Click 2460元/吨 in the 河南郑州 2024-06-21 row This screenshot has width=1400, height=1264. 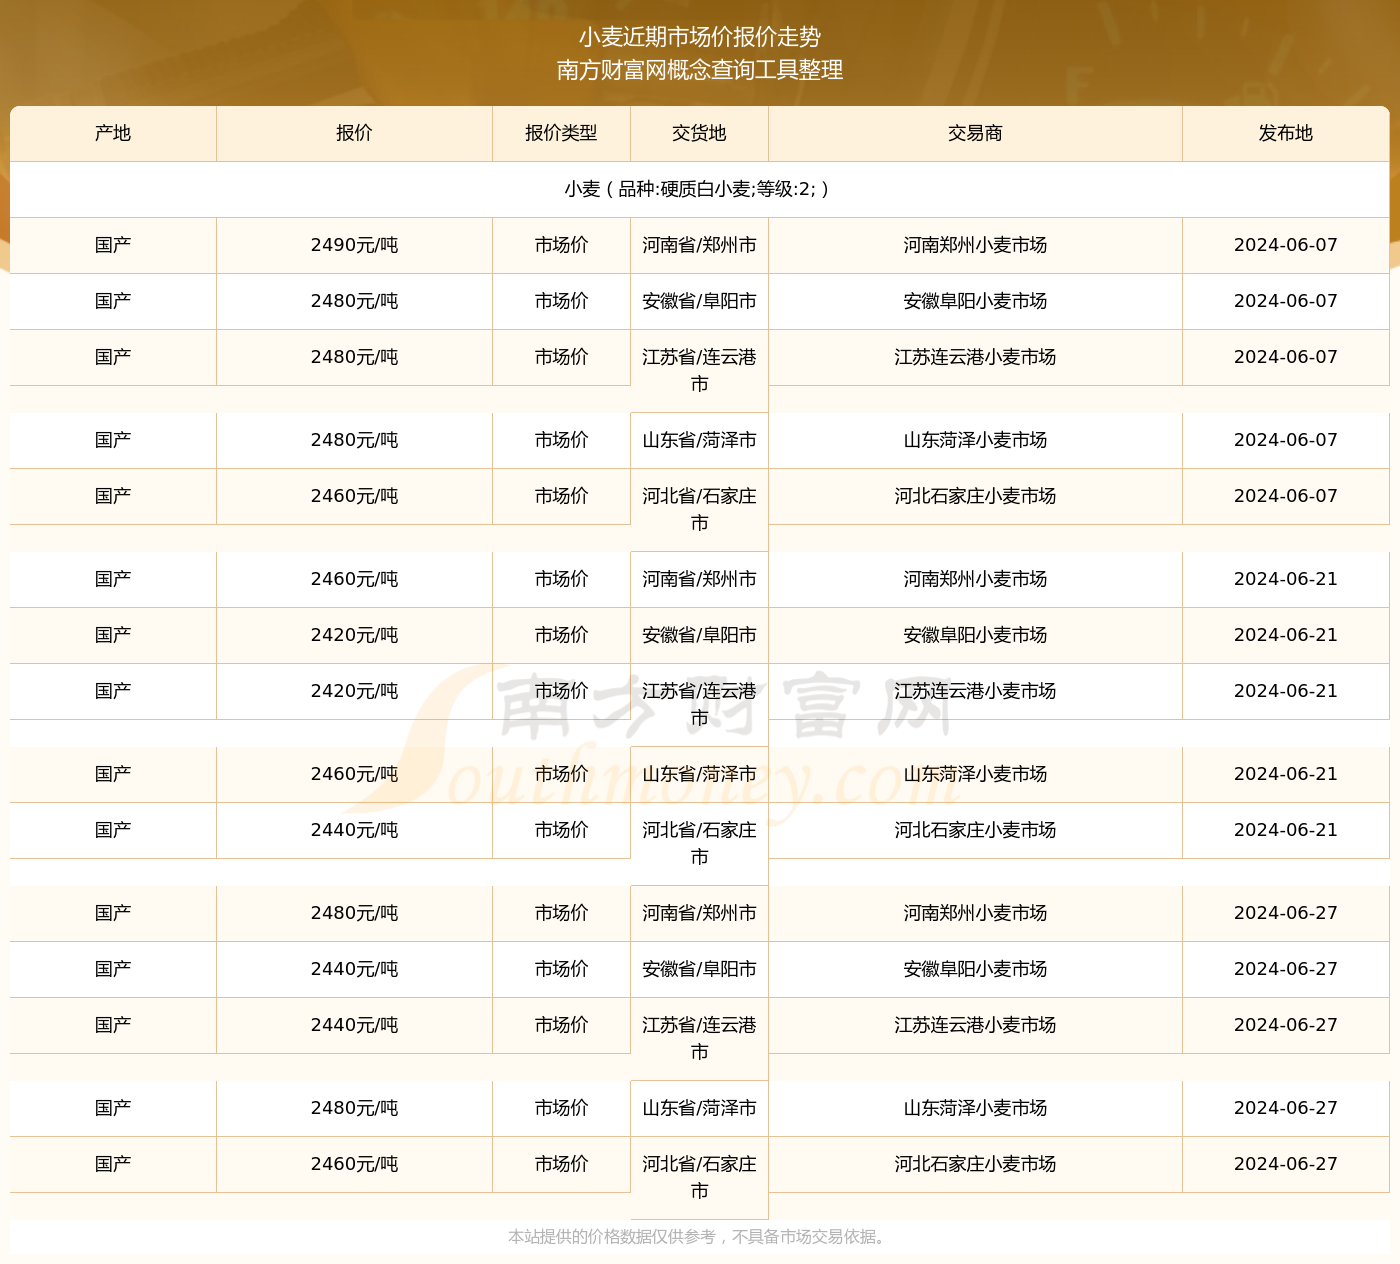click(x=354, y=579)
